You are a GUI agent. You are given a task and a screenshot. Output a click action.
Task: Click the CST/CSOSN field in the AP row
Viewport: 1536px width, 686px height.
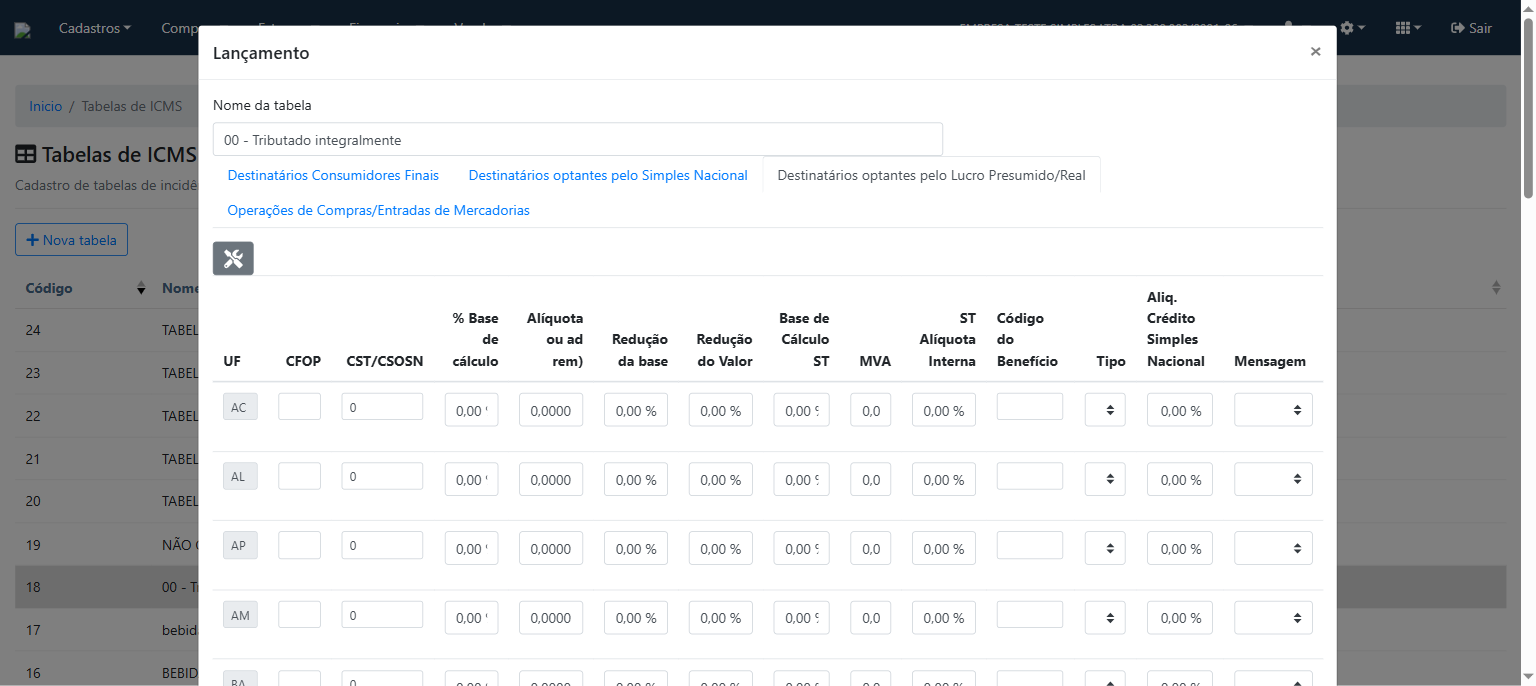382,544
